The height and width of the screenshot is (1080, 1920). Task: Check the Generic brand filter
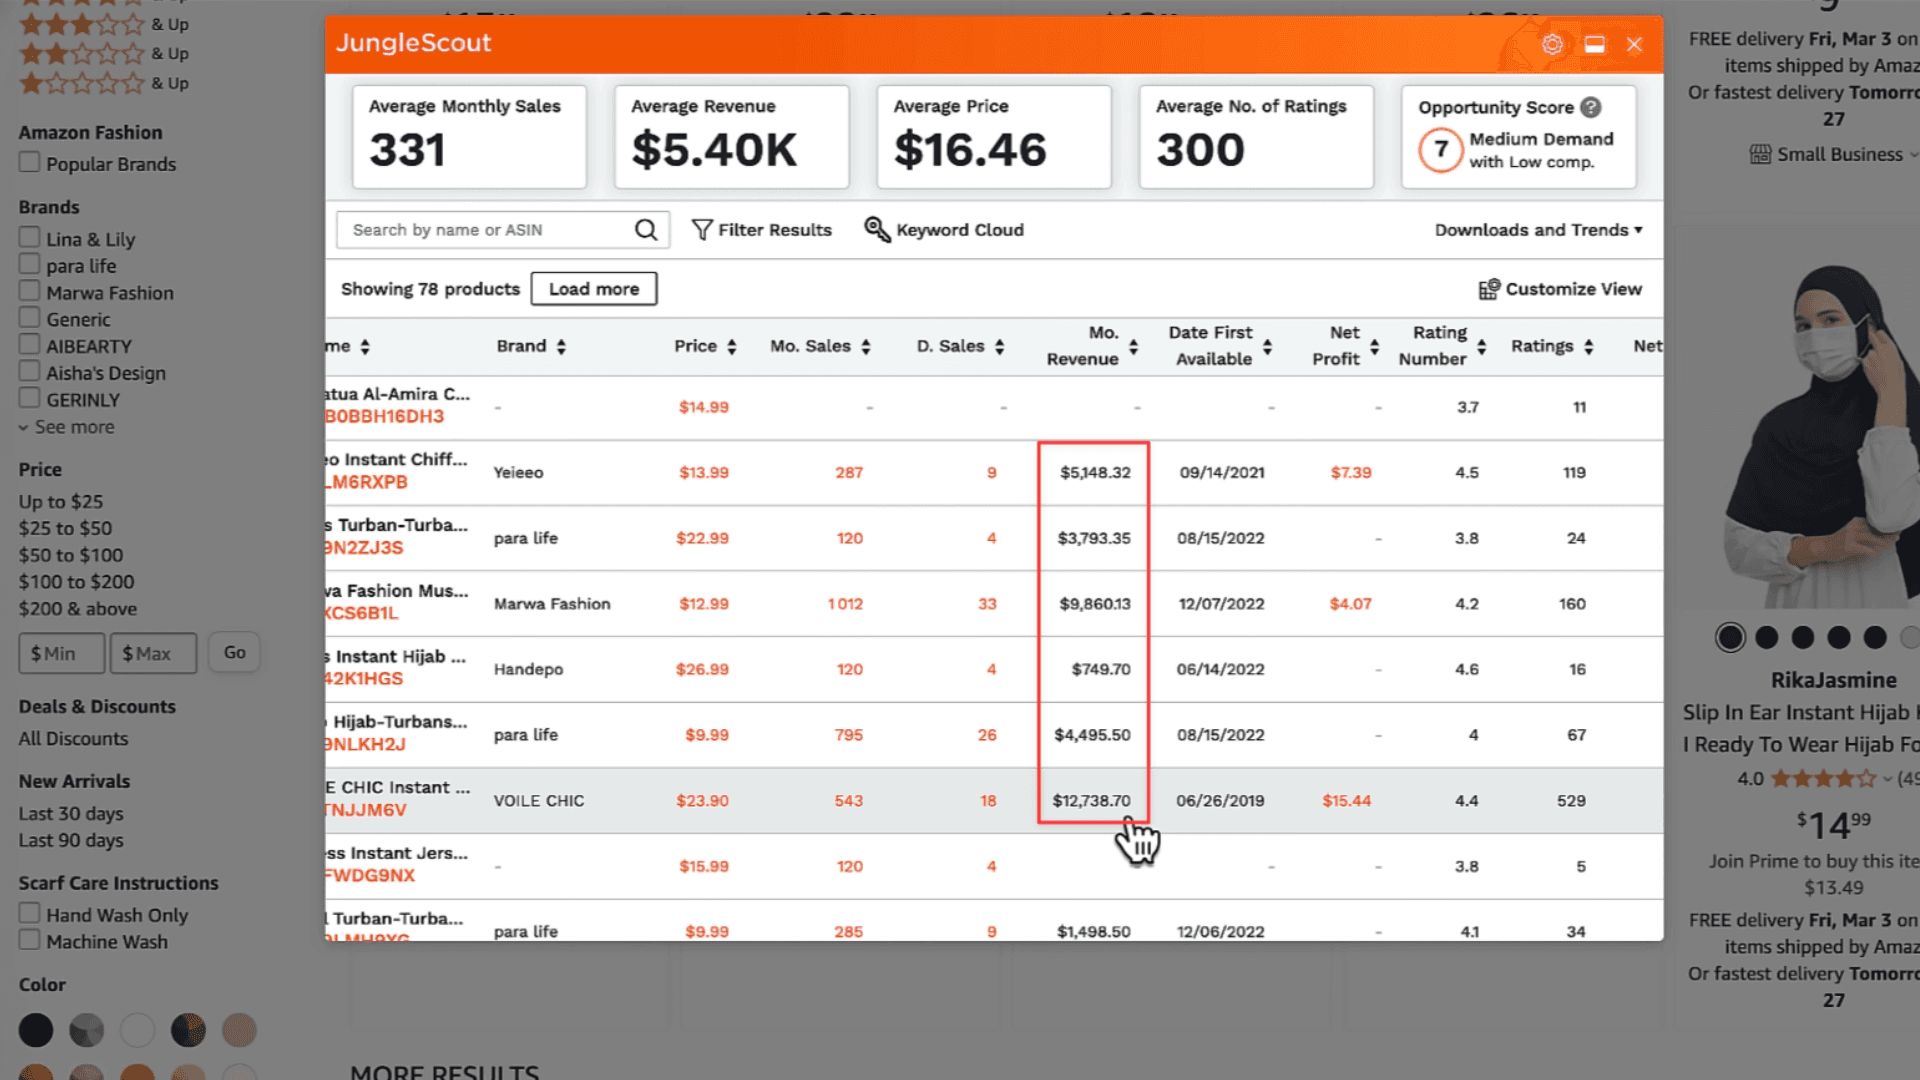tap(30, 318)
